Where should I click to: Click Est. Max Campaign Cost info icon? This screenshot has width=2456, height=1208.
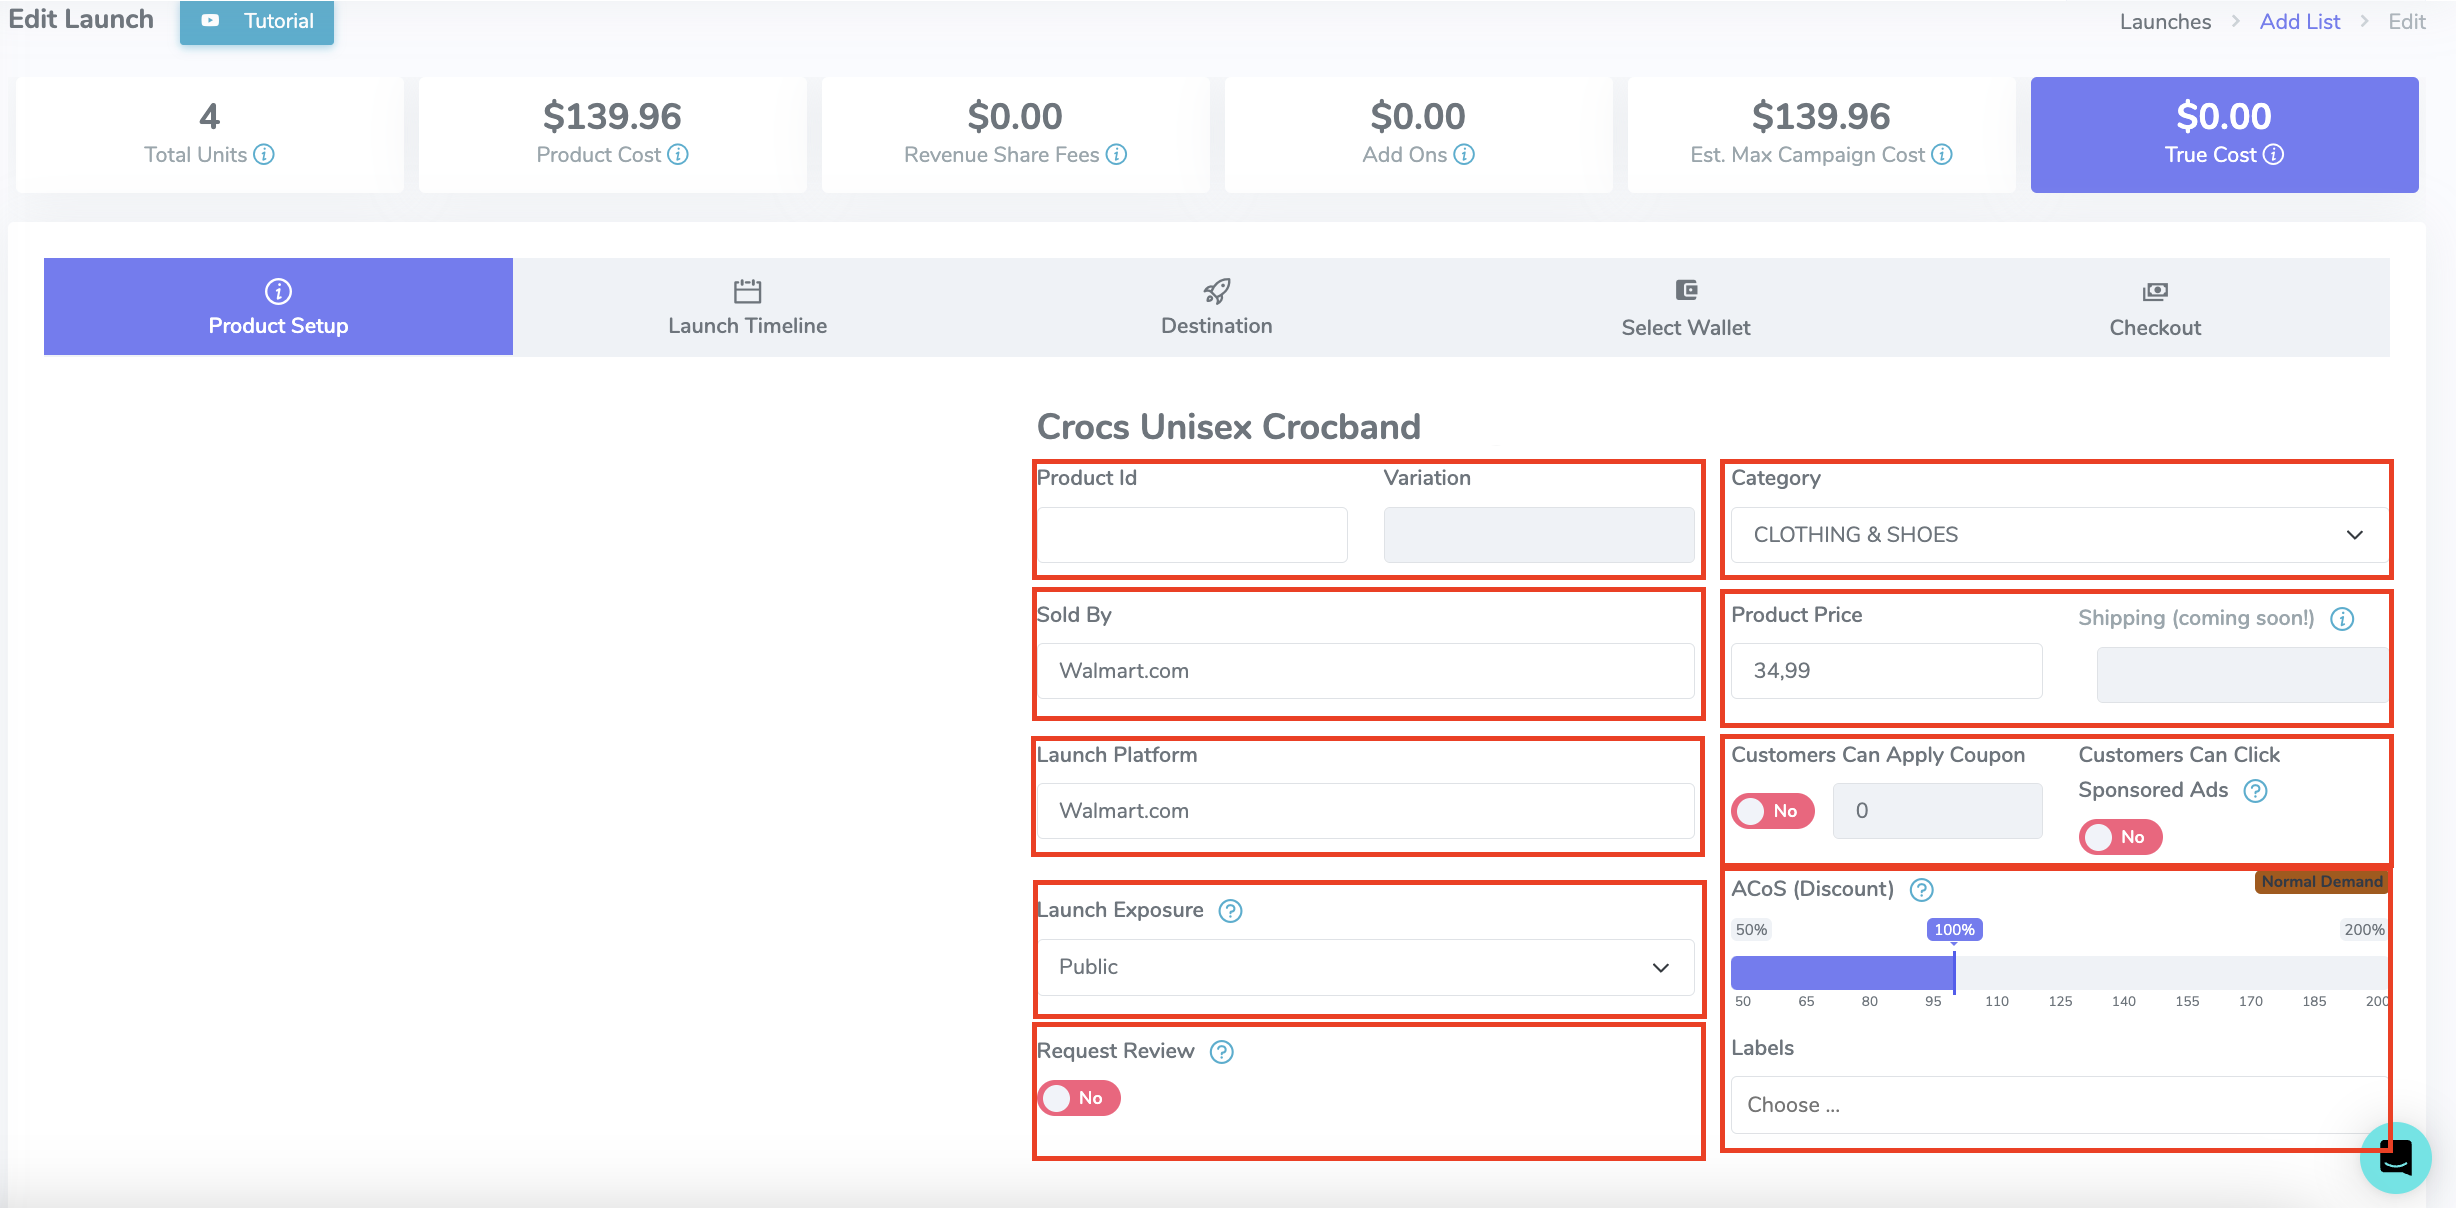[x=1942, y=155]
